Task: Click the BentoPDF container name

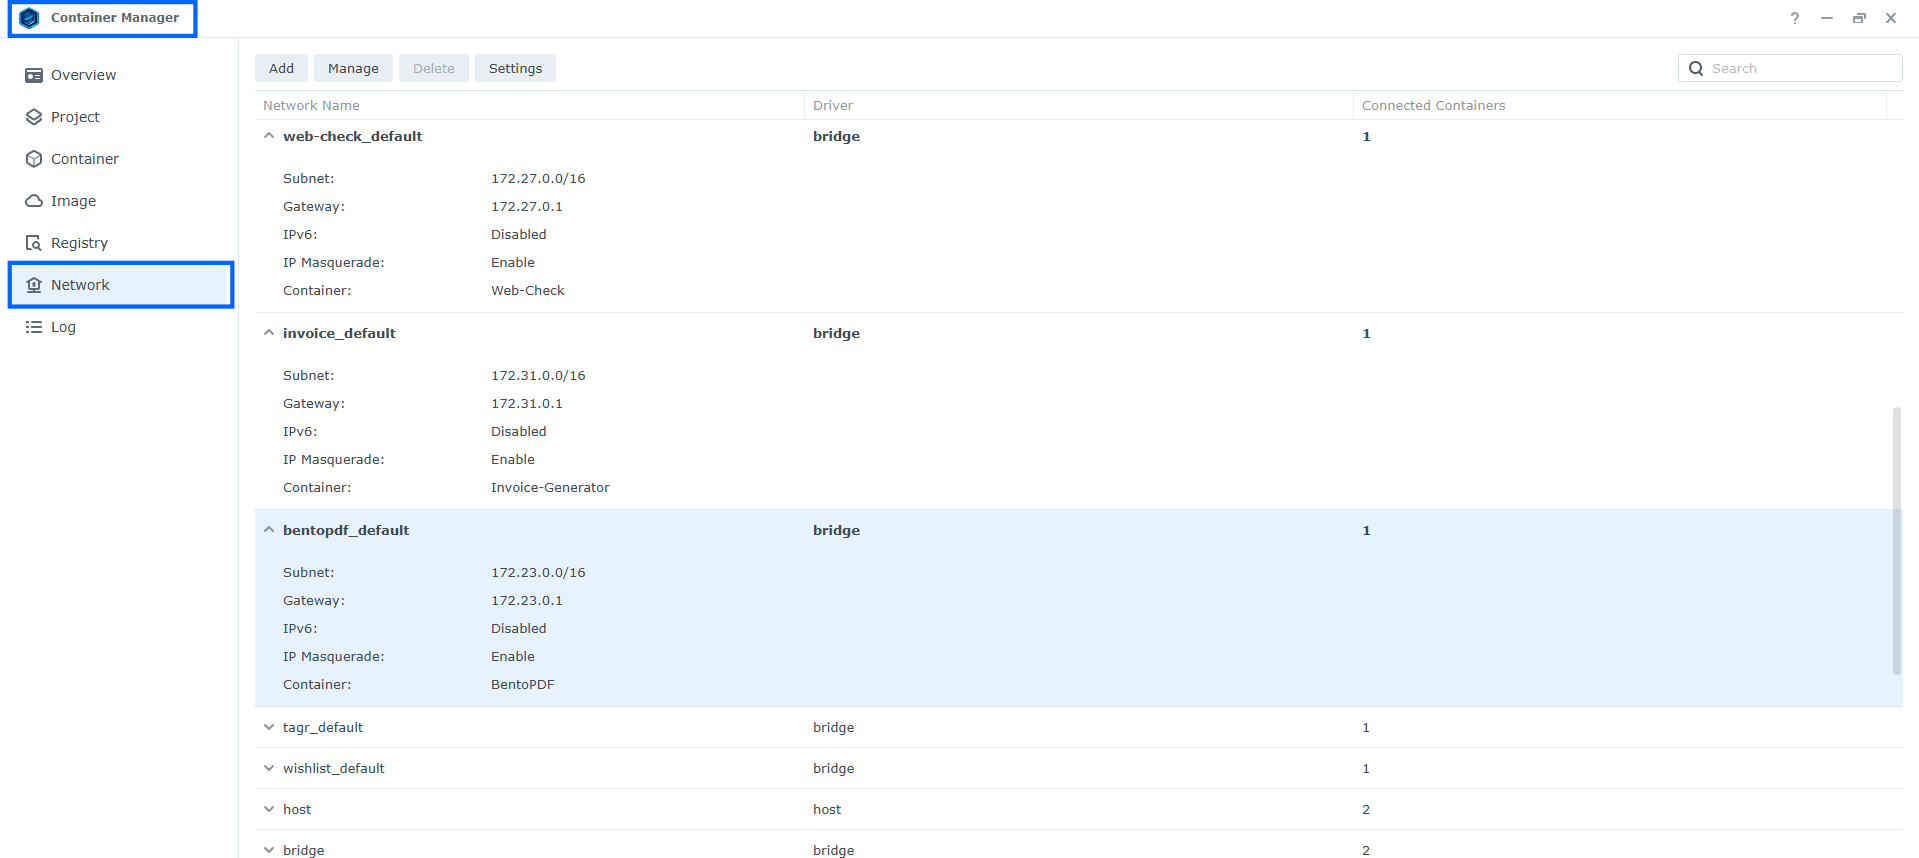Action: click(523, 684)
